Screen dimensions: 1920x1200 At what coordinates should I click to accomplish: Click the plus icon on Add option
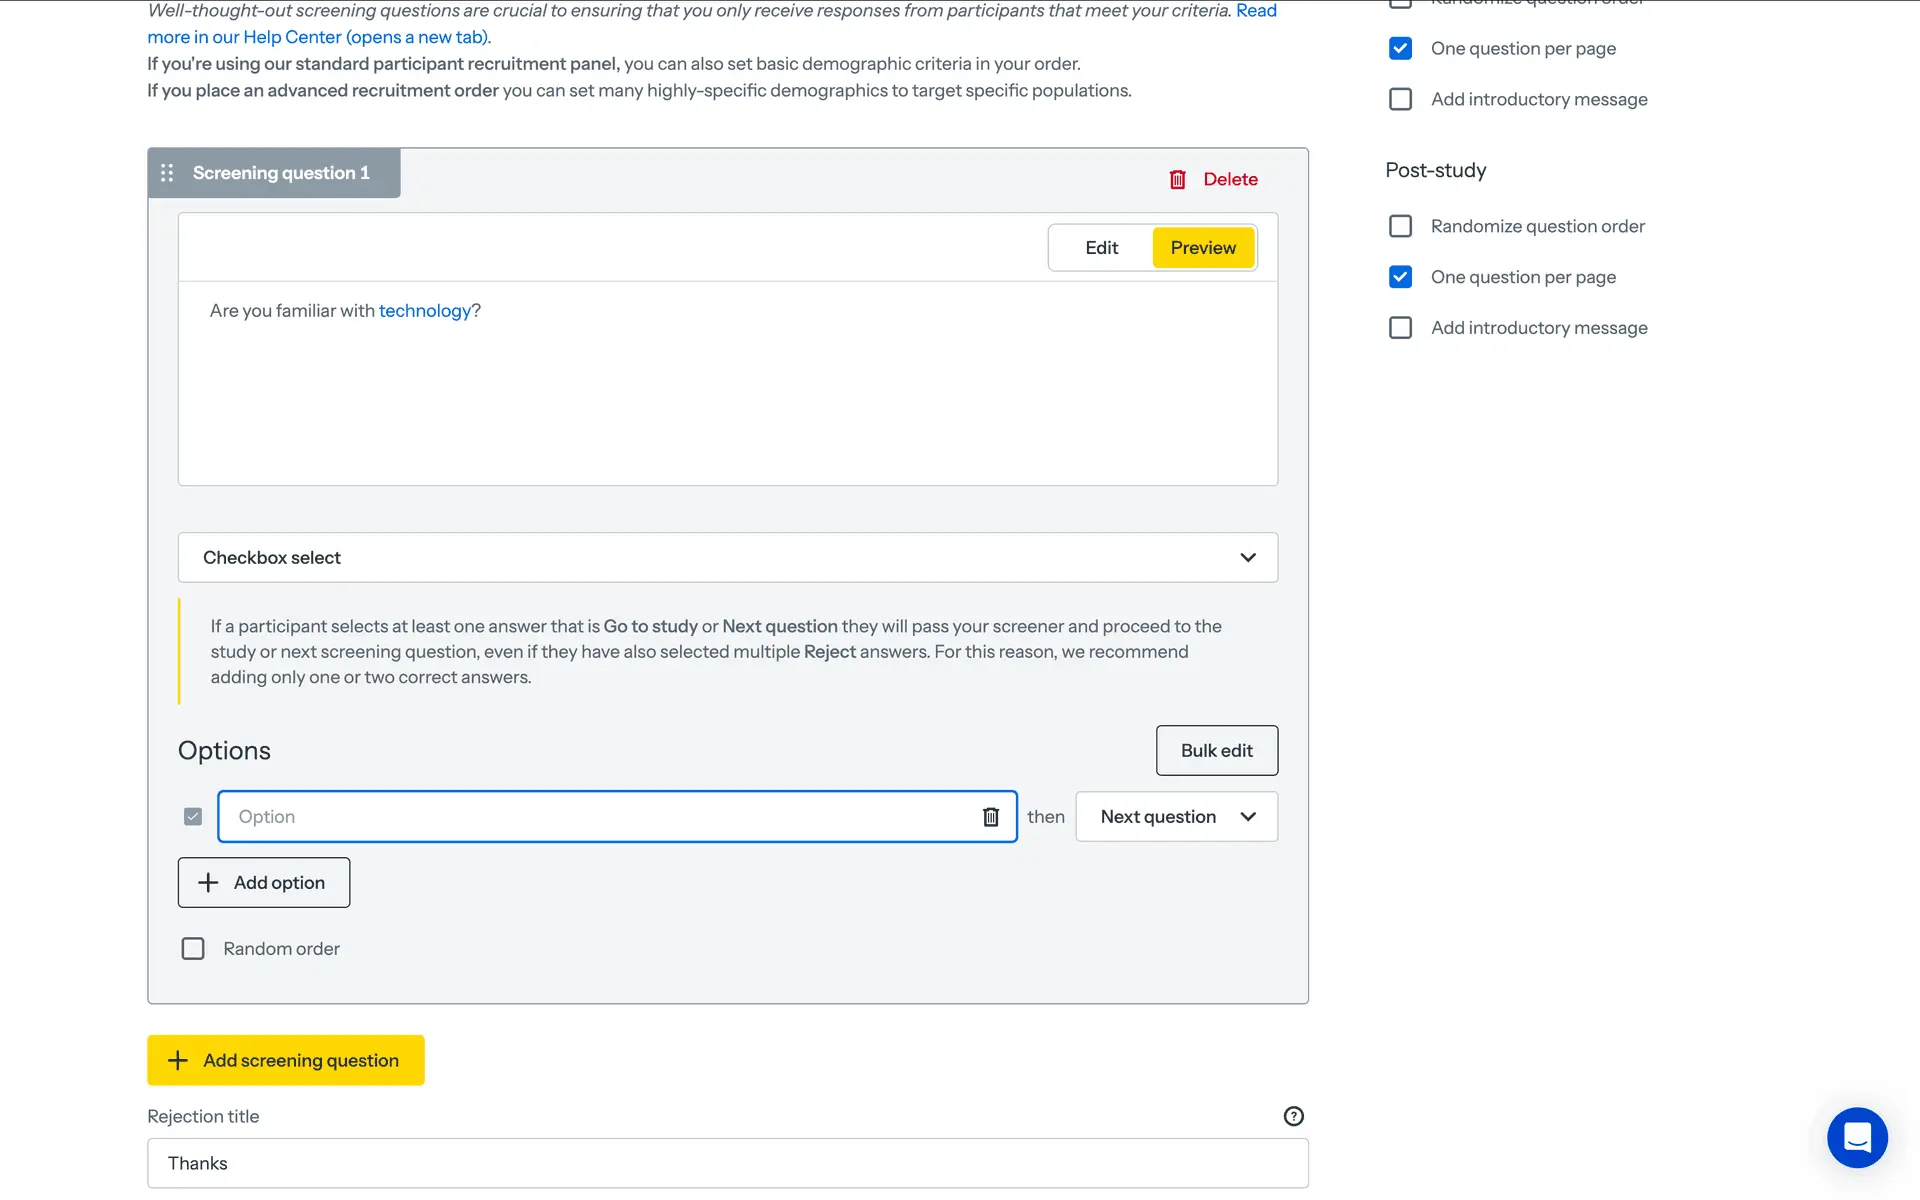click(x=208, y=882)
